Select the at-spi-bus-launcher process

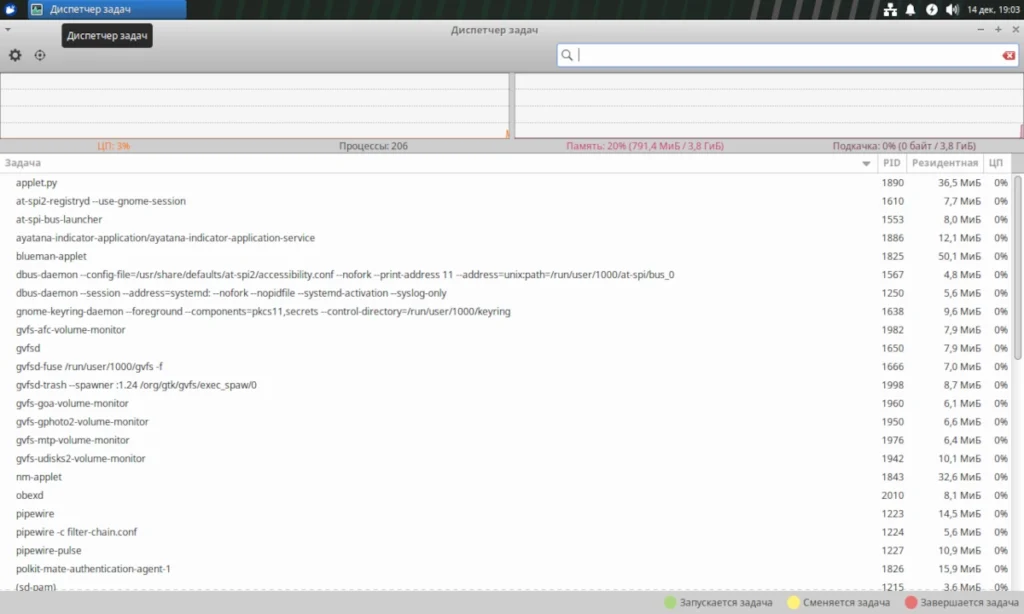point(506,219)
